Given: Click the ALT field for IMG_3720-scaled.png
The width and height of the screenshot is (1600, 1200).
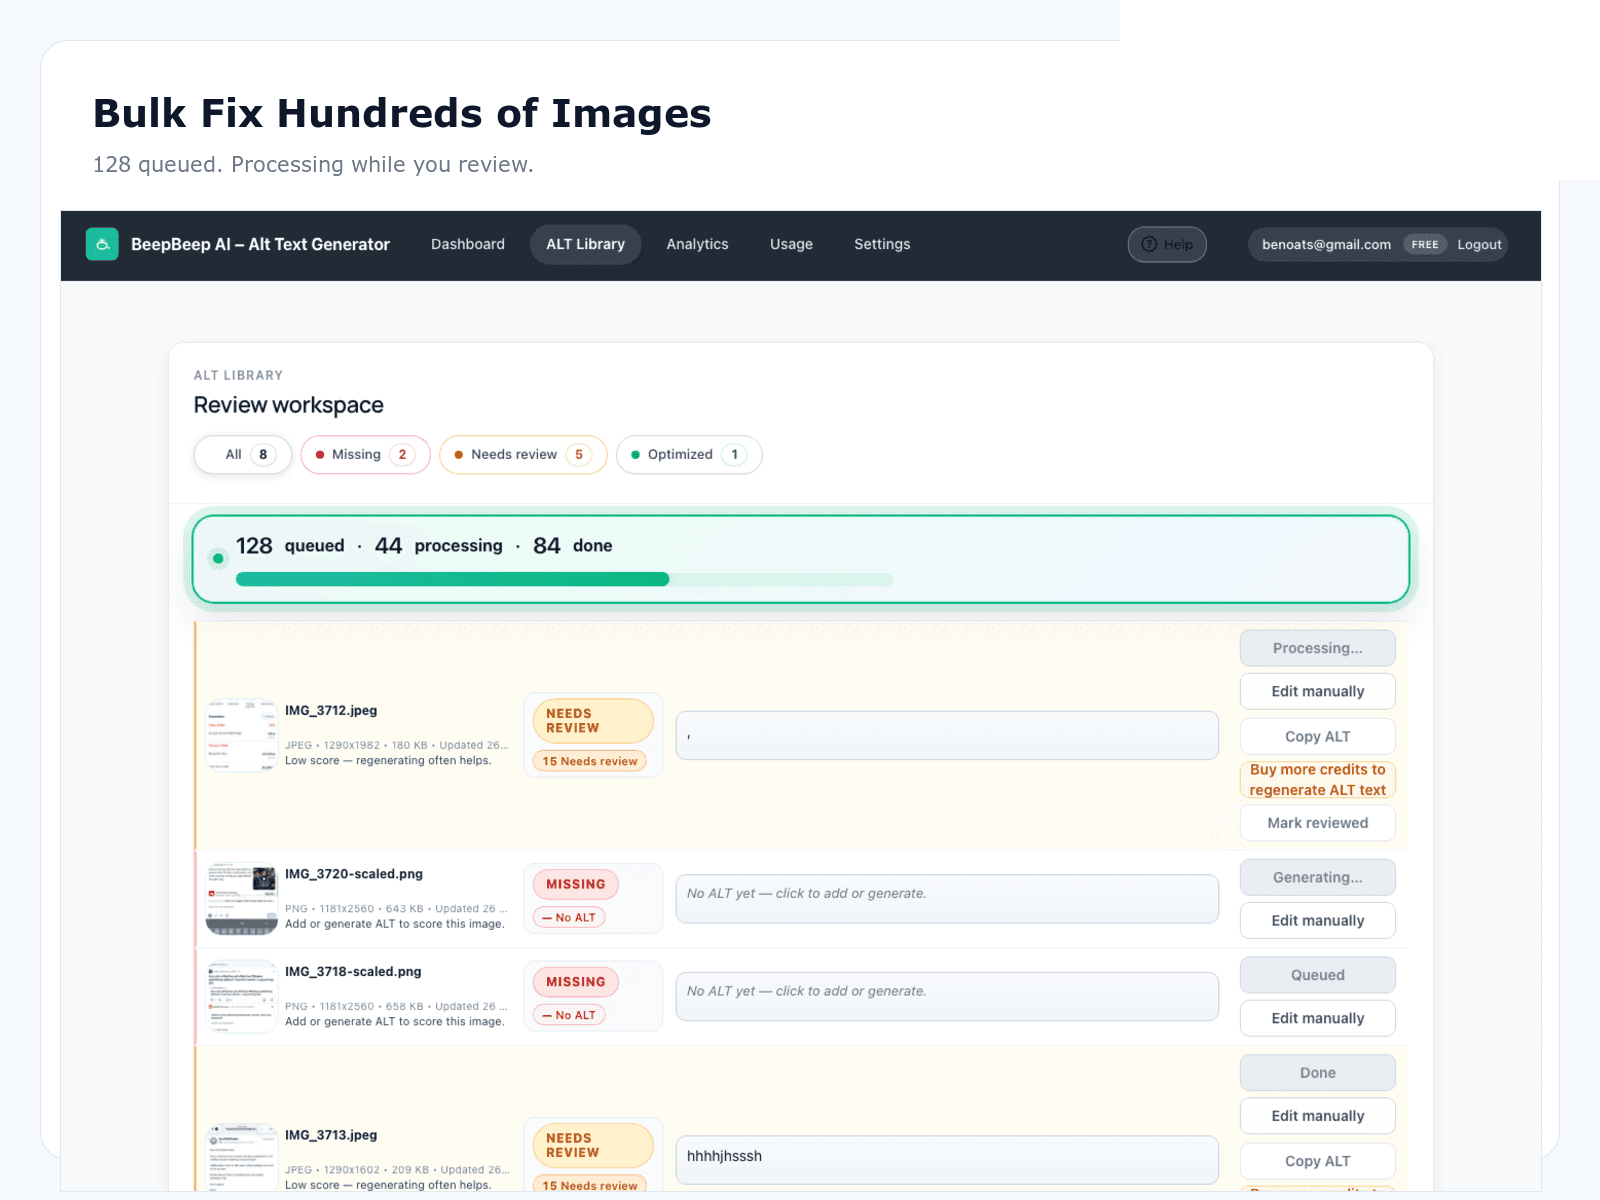Looking at the screenshot, I should click(x=947, y=899).
